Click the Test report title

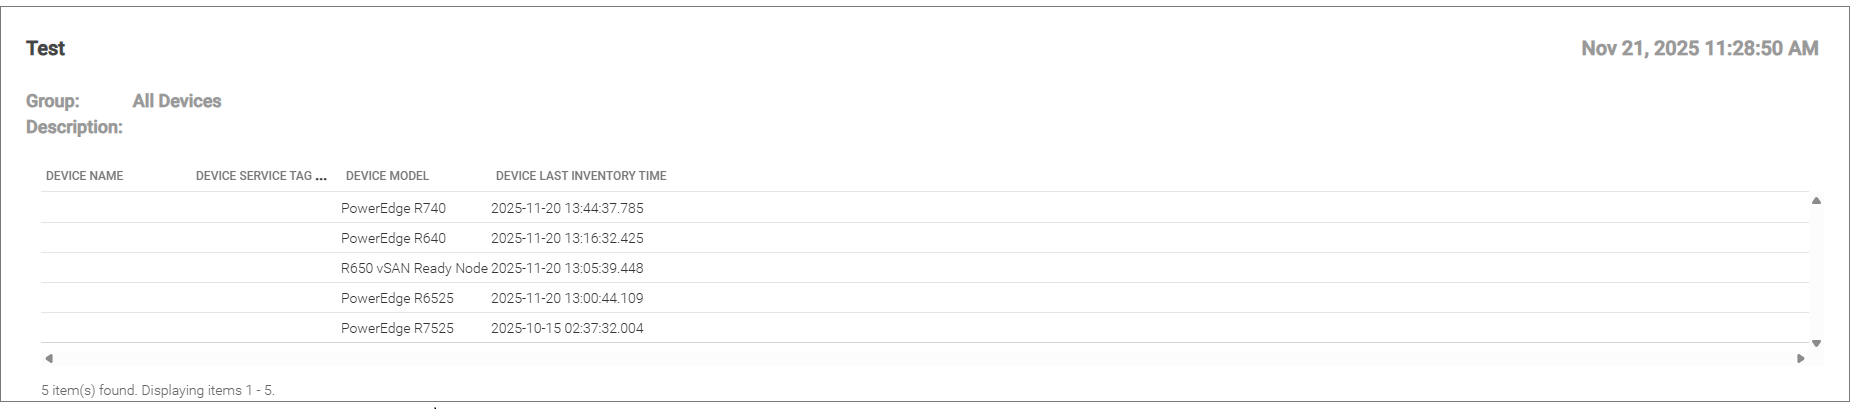[46, 48]
